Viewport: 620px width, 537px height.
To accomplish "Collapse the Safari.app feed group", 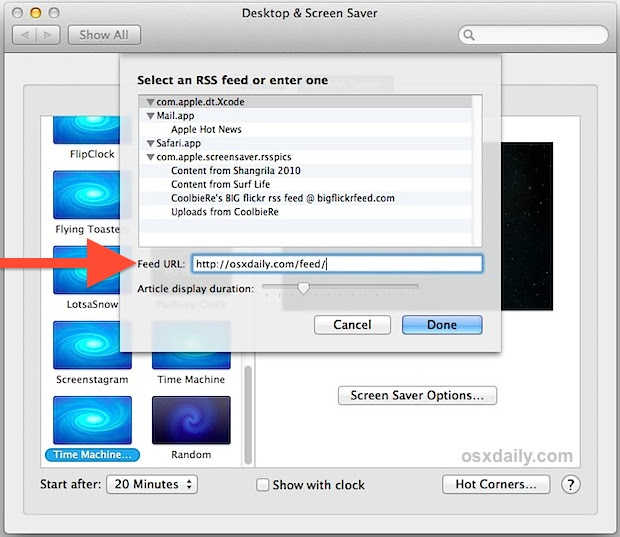I will (150, 143).
